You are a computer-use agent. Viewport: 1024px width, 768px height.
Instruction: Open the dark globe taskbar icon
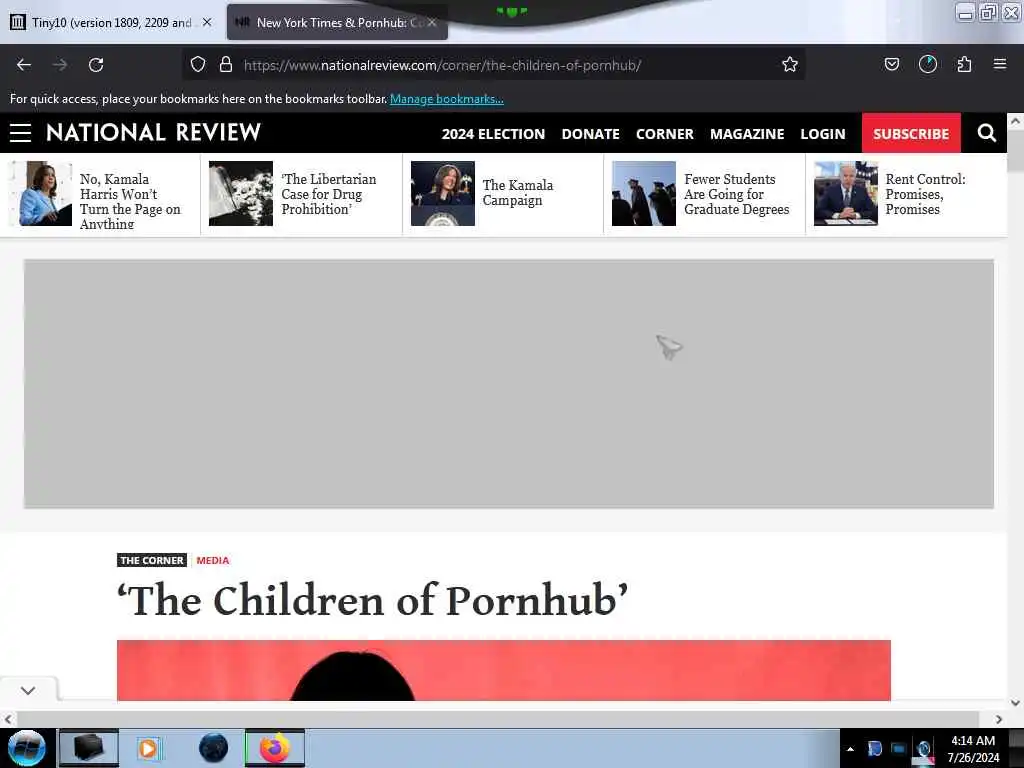point(213,748)
